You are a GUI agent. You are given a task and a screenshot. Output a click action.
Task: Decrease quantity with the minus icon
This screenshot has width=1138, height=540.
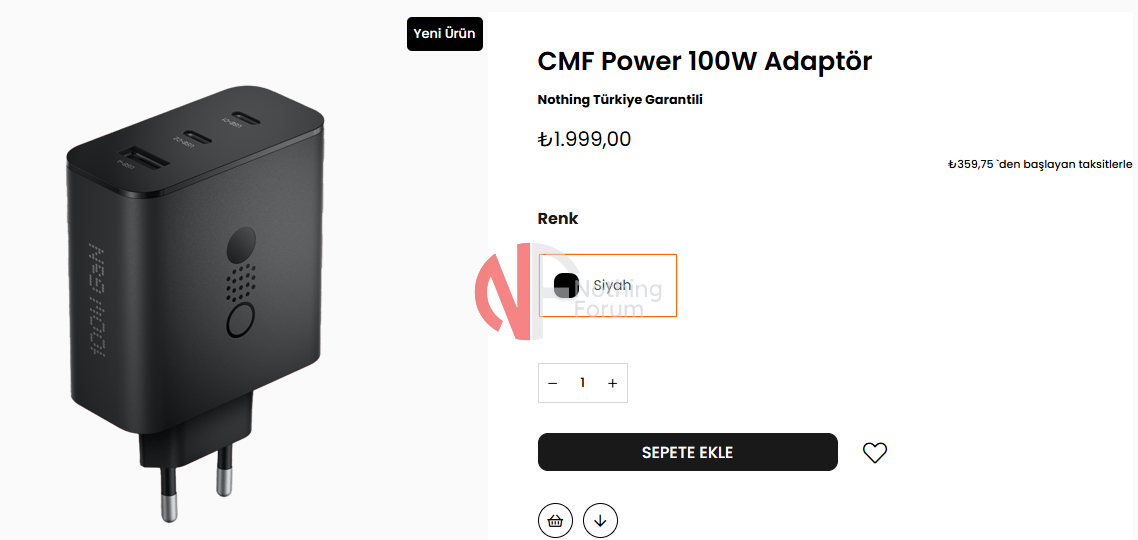click(x=552, y=383)
